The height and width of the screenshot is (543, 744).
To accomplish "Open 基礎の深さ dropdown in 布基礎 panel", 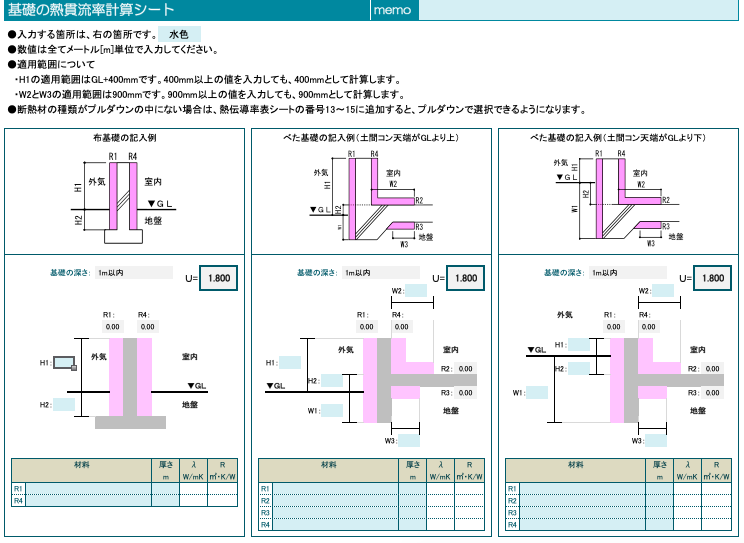I will pyautogui.click(x=134, y=272).
